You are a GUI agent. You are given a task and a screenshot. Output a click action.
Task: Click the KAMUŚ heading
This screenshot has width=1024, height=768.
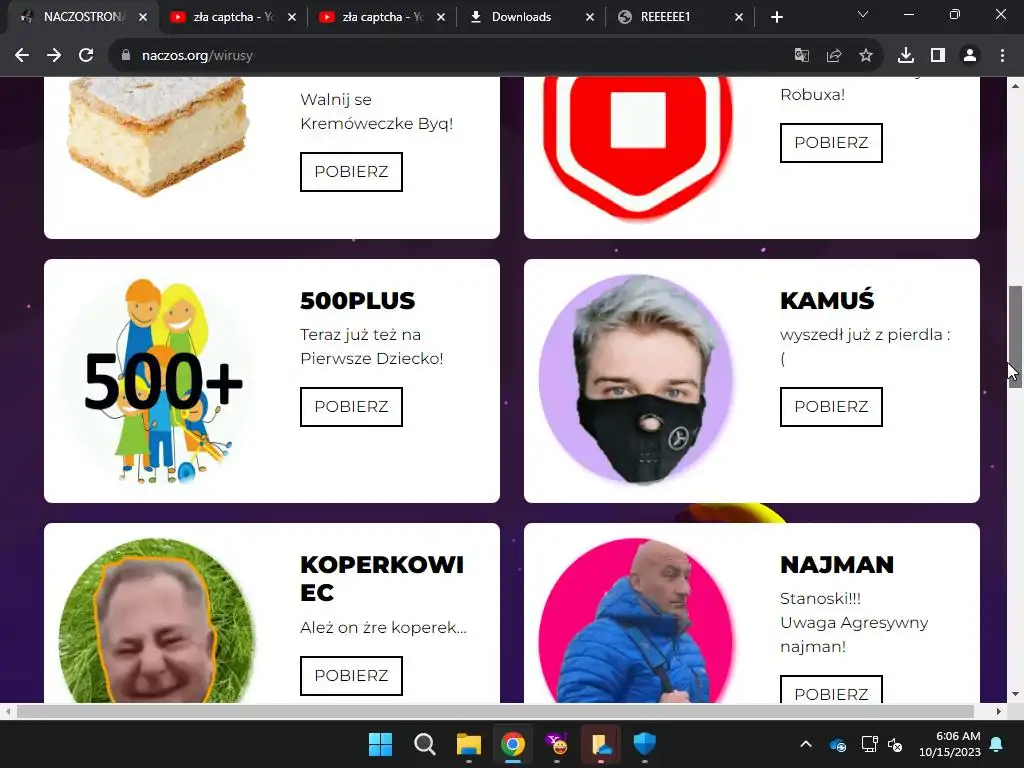827,299
